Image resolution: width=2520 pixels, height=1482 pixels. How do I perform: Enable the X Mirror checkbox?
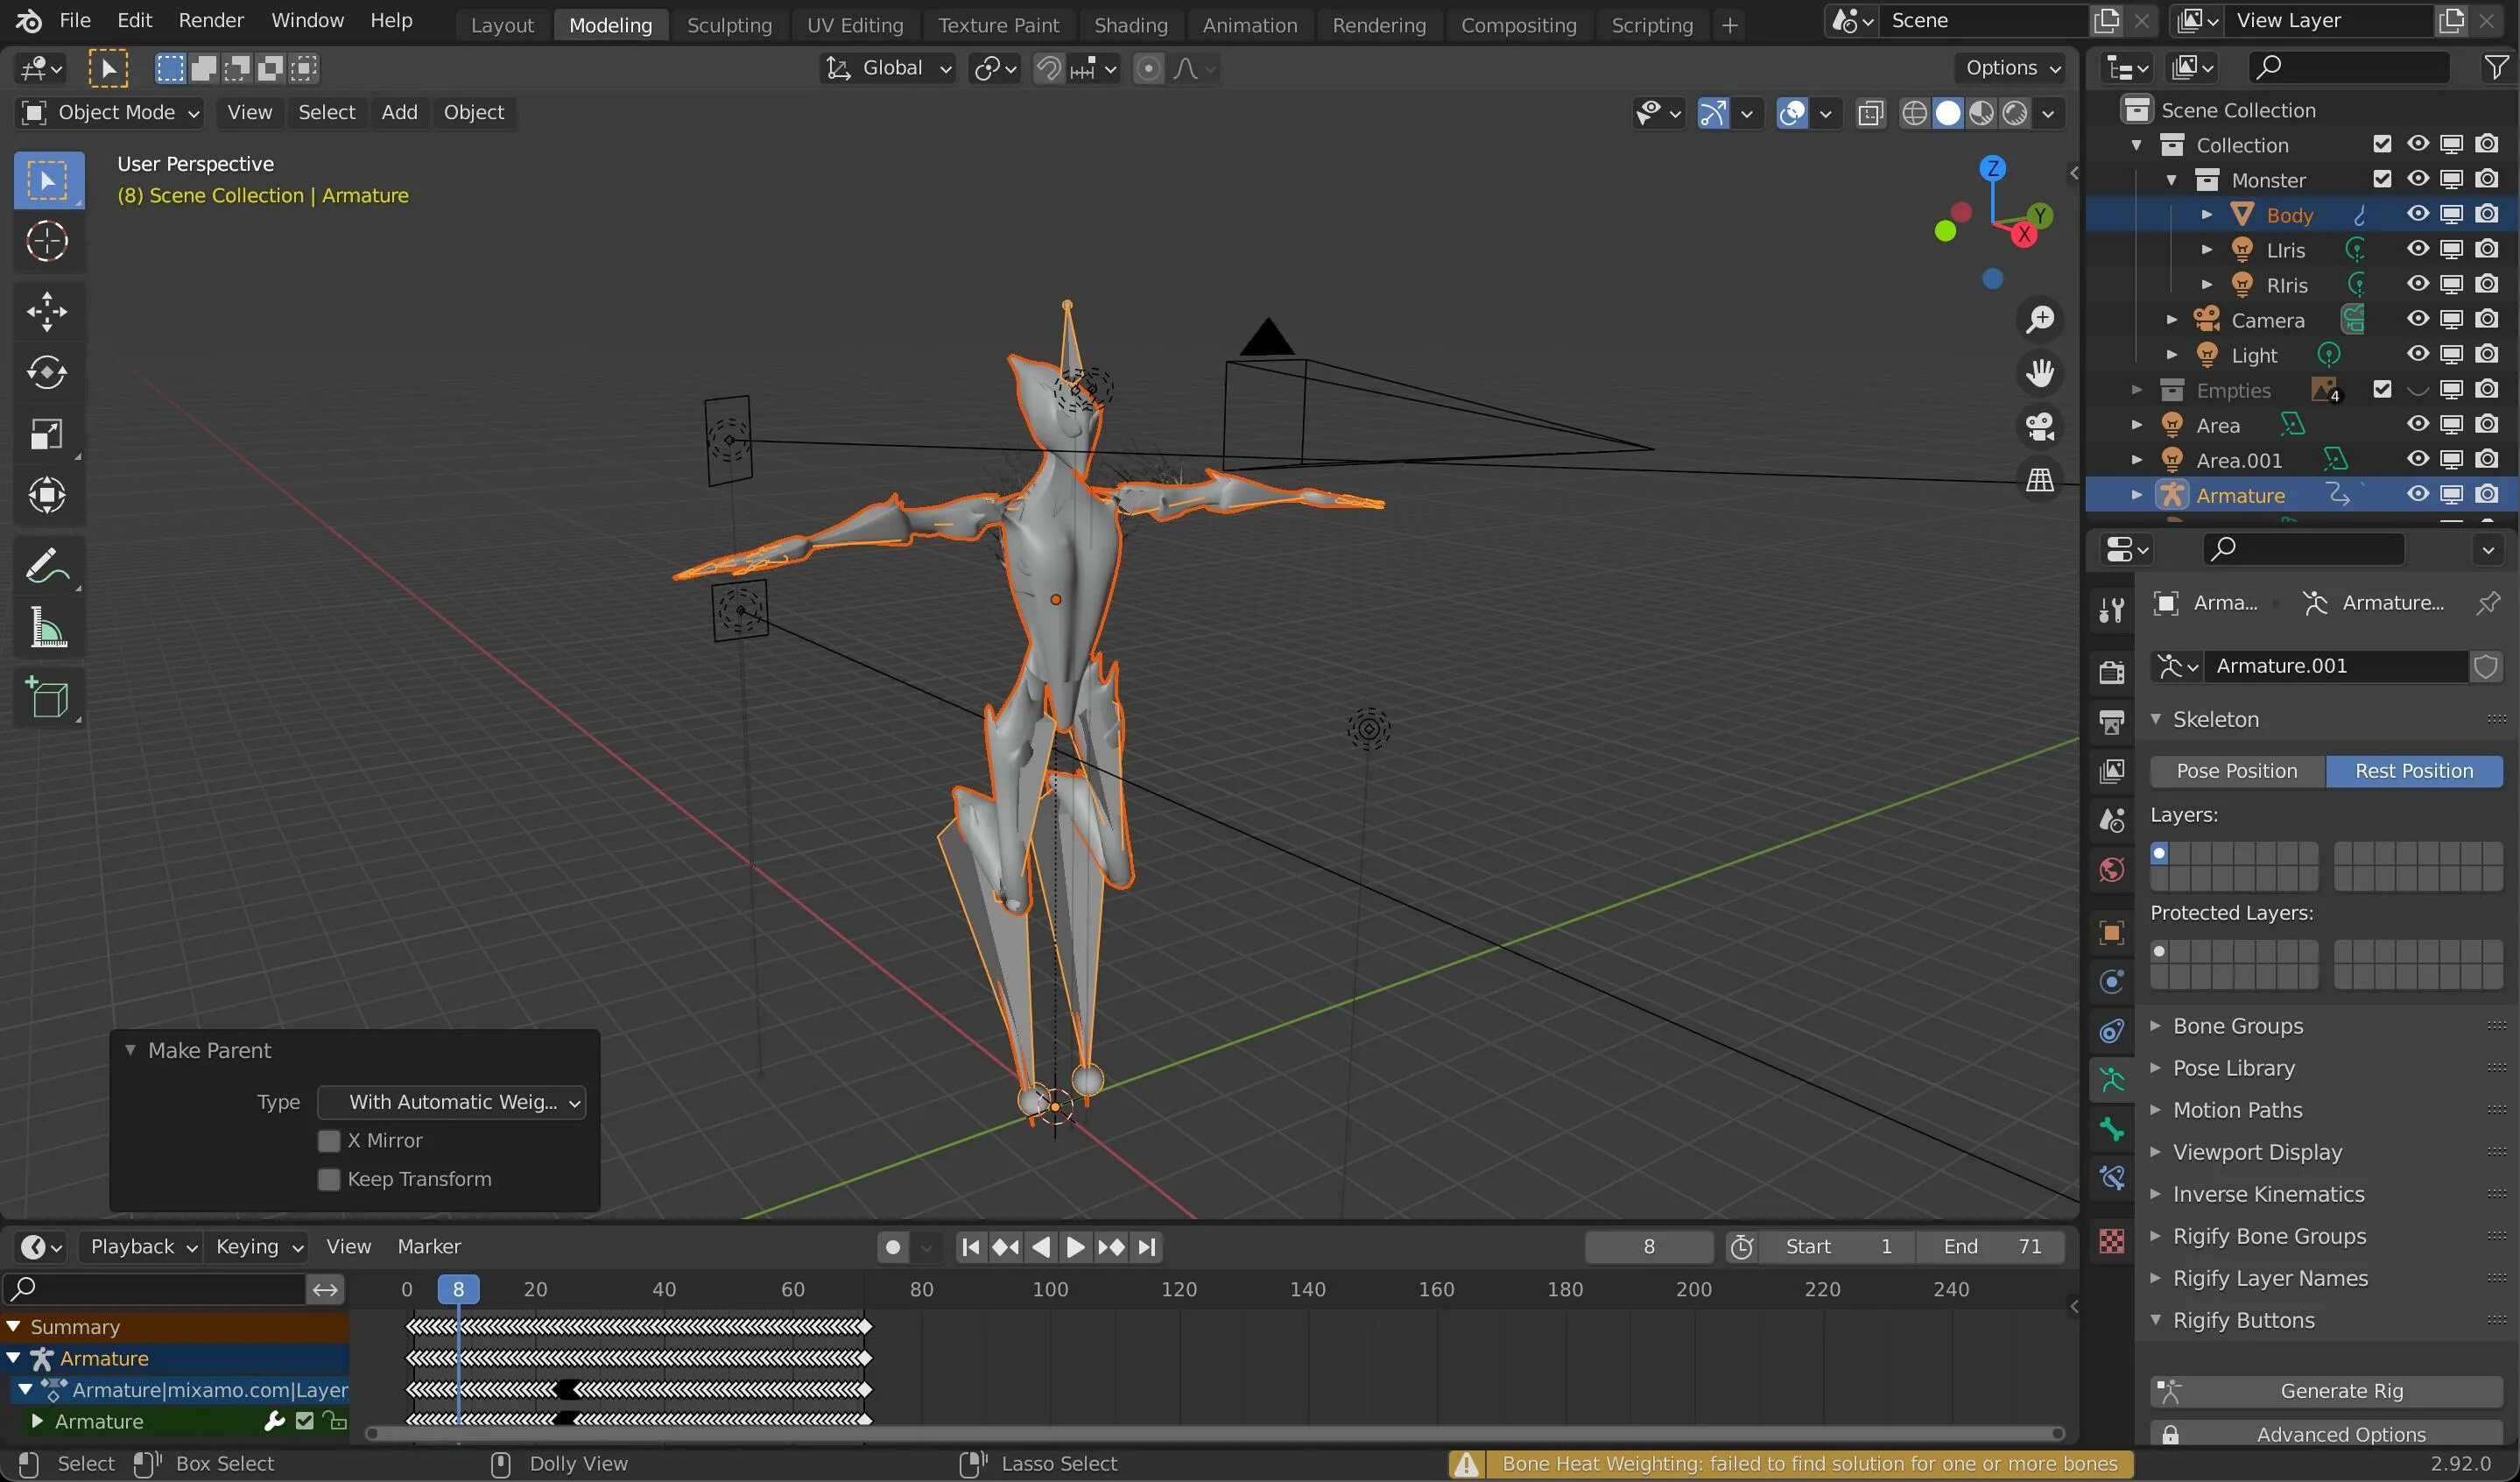329,1141
